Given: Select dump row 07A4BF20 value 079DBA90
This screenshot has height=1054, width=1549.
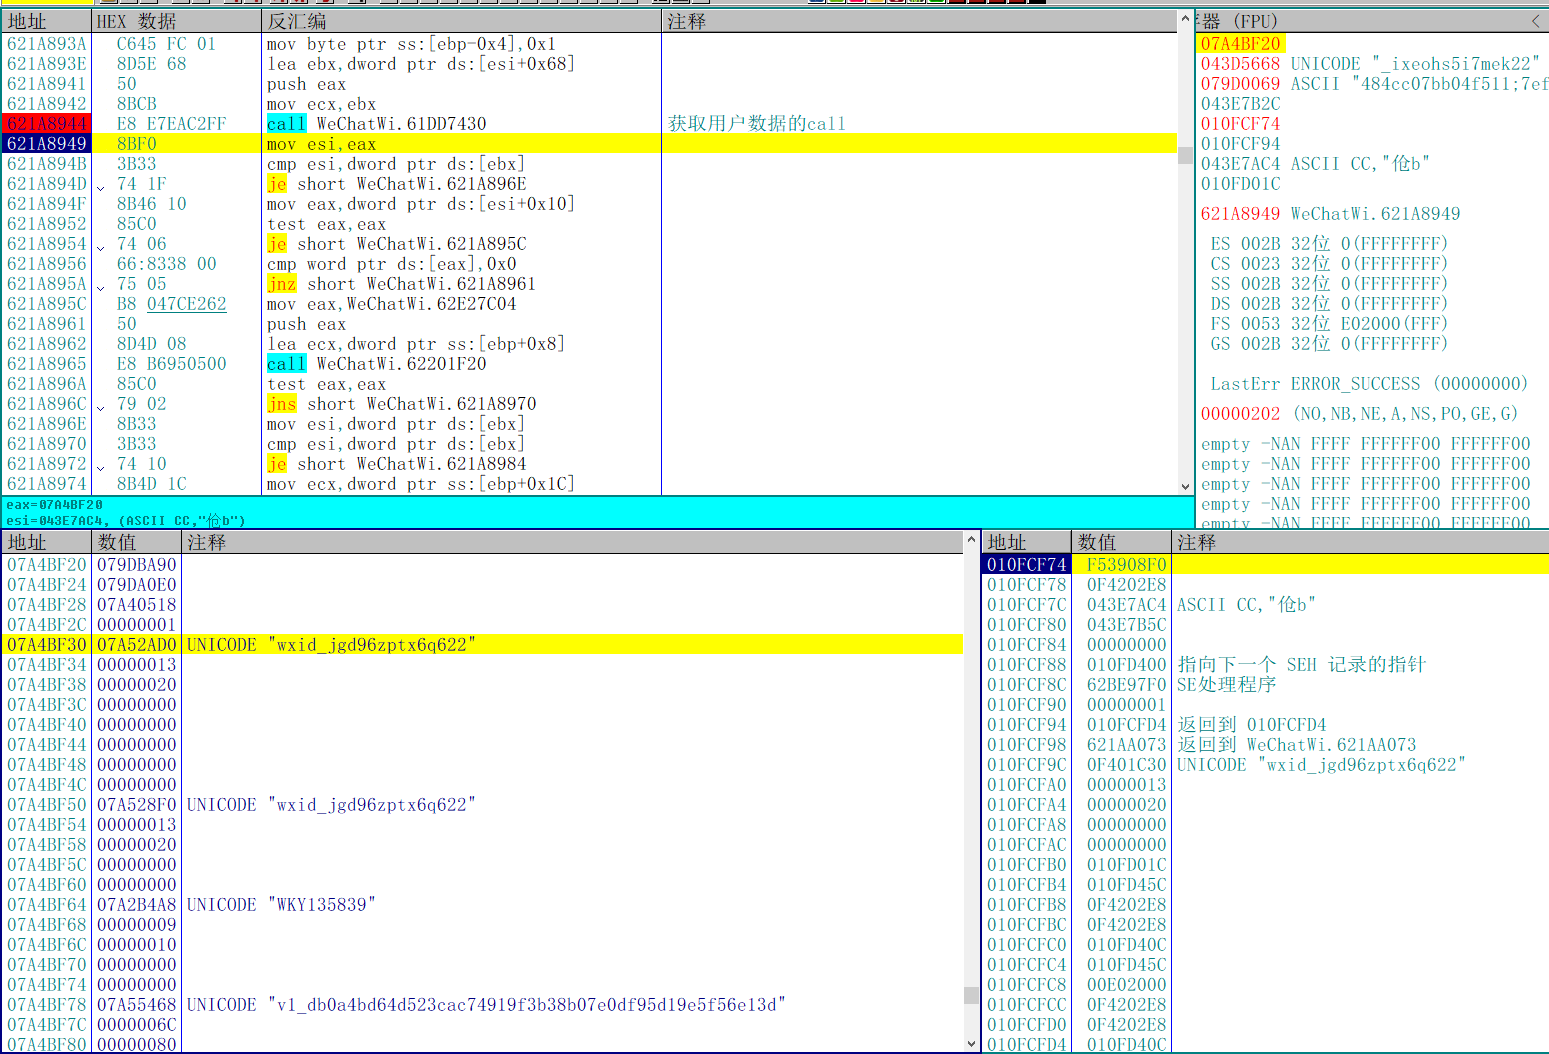Looking at the screenshot, I should point(137,565).
